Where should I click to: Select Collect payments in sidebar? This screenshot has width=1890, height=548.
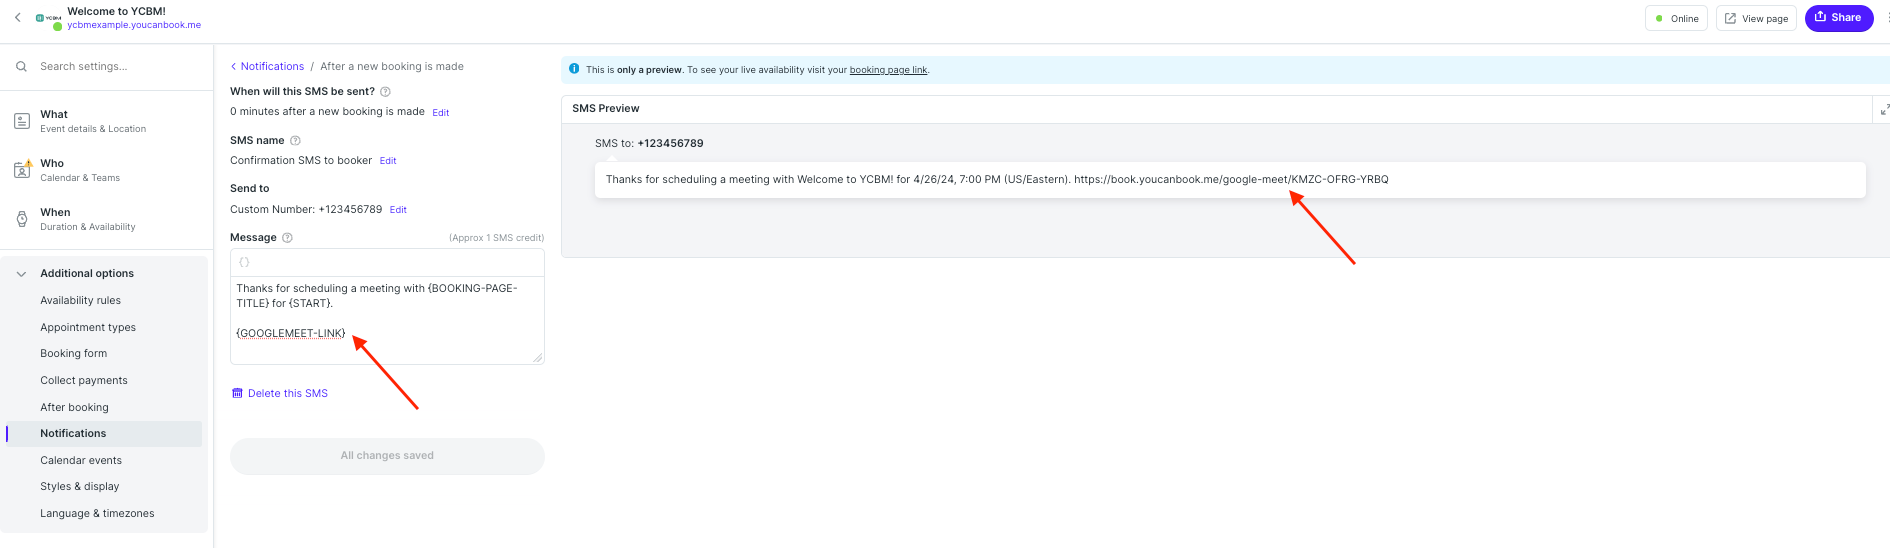pyautogui.click(x=84, y=380)
